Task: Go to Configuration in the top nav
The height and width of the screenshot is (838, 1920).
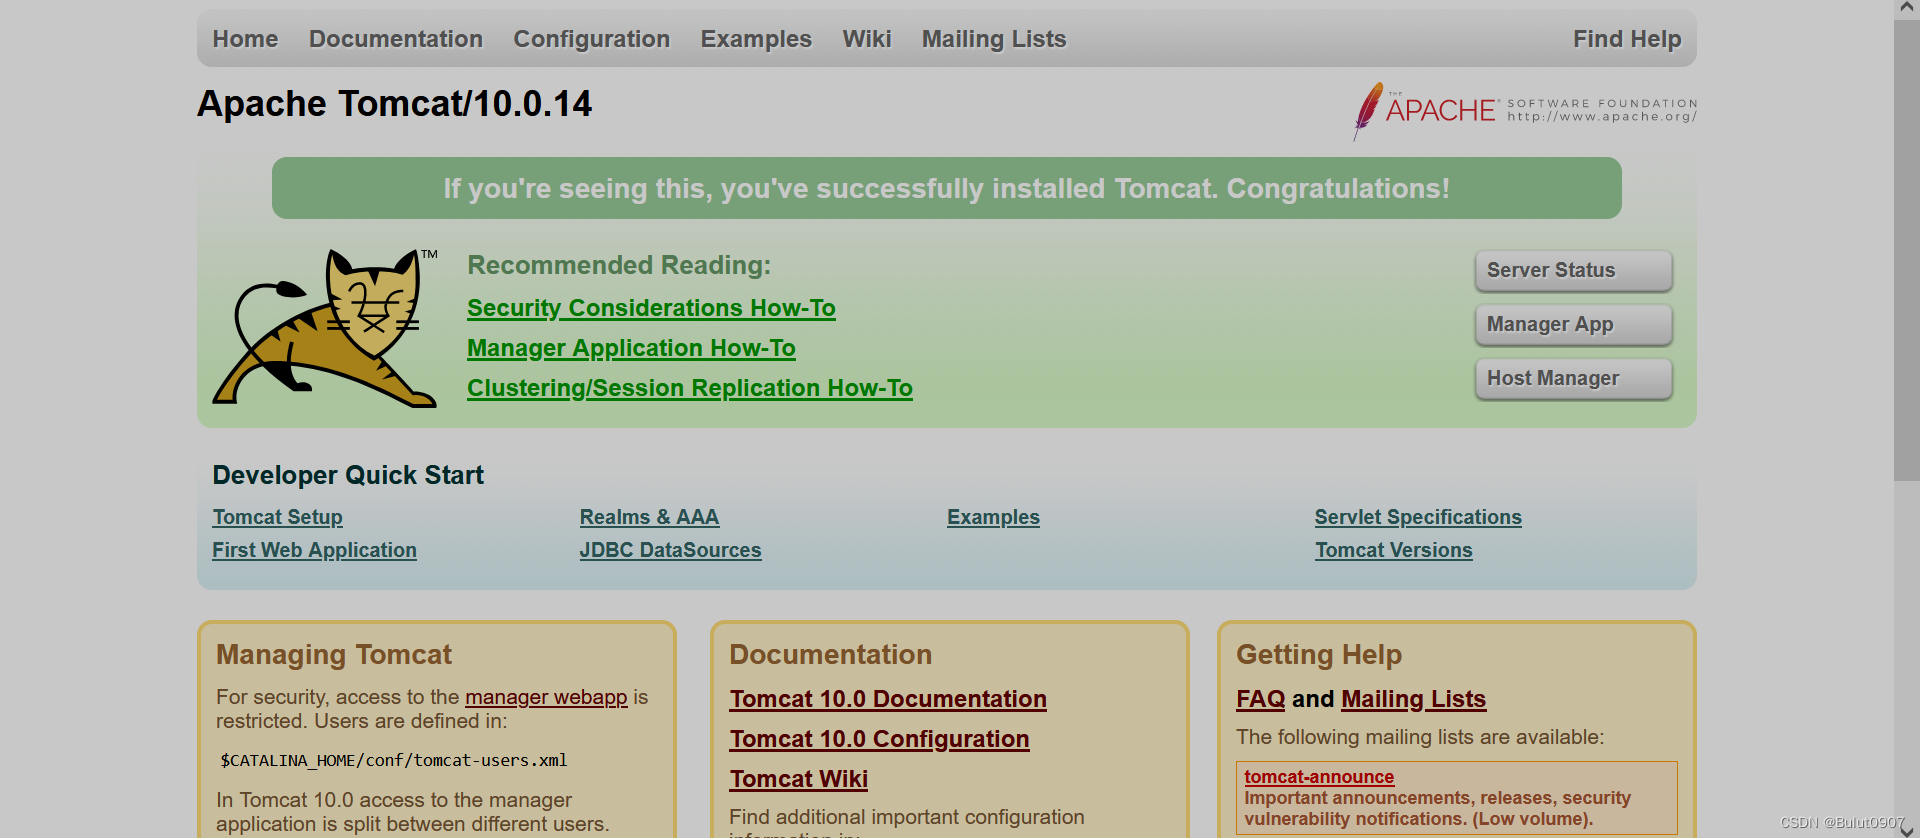Action: click(x=592, y=39)
